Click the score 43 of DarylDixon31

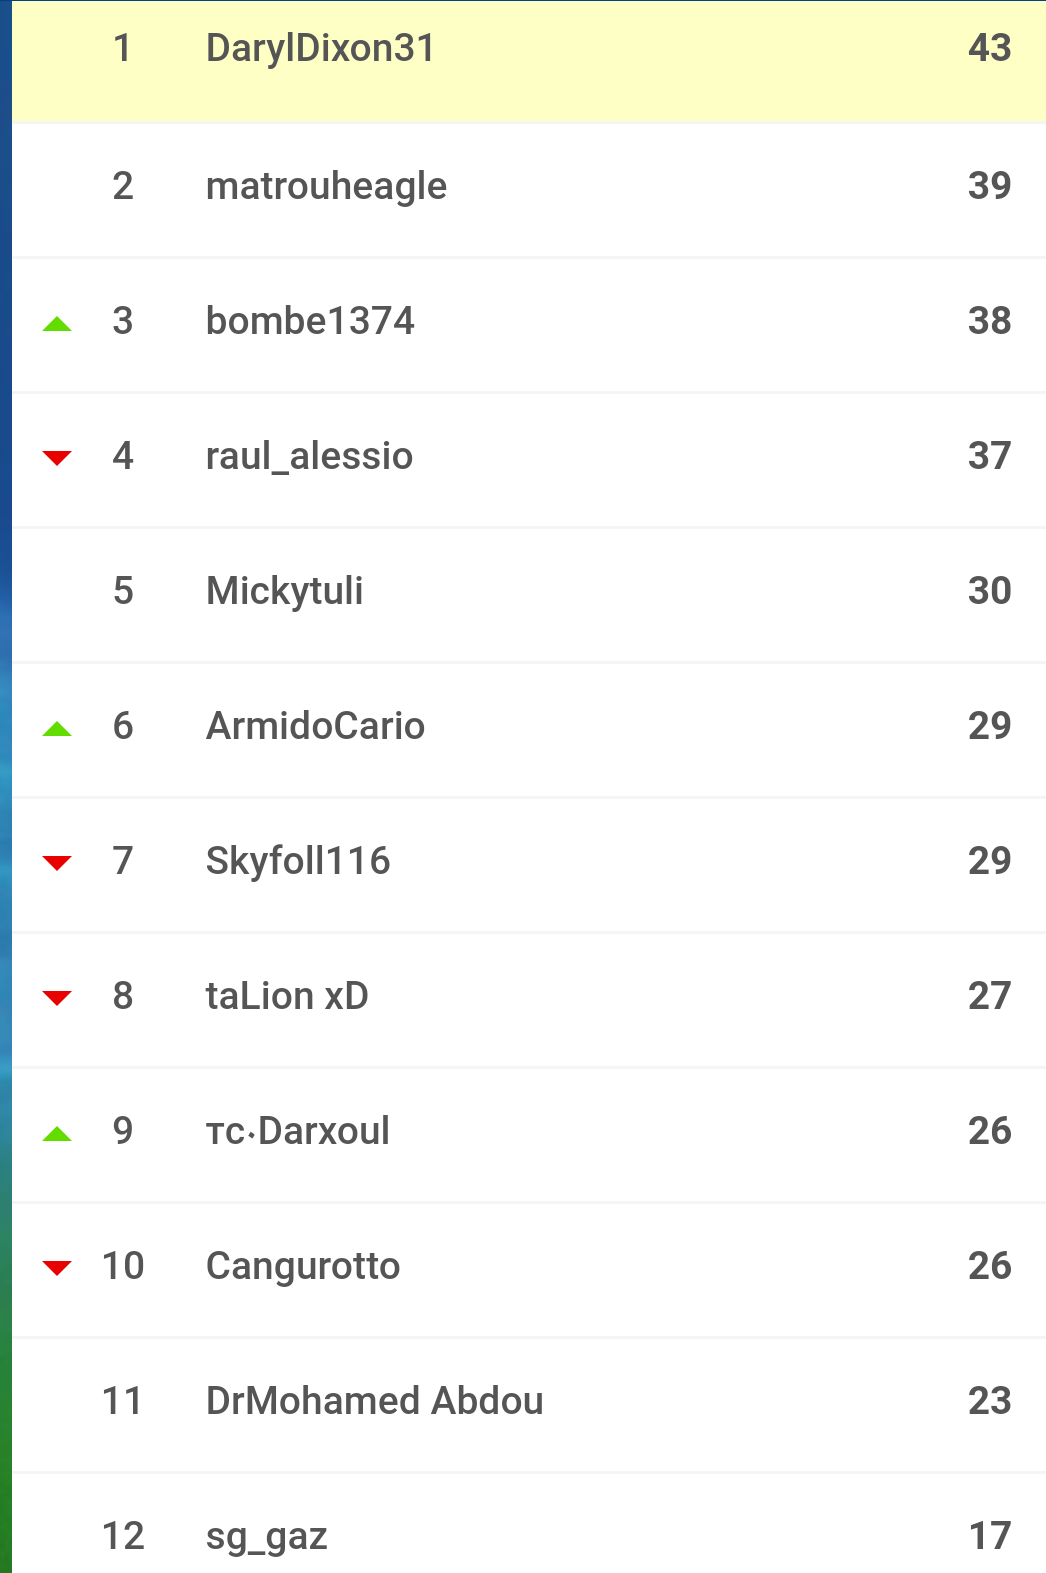[989, 48]
